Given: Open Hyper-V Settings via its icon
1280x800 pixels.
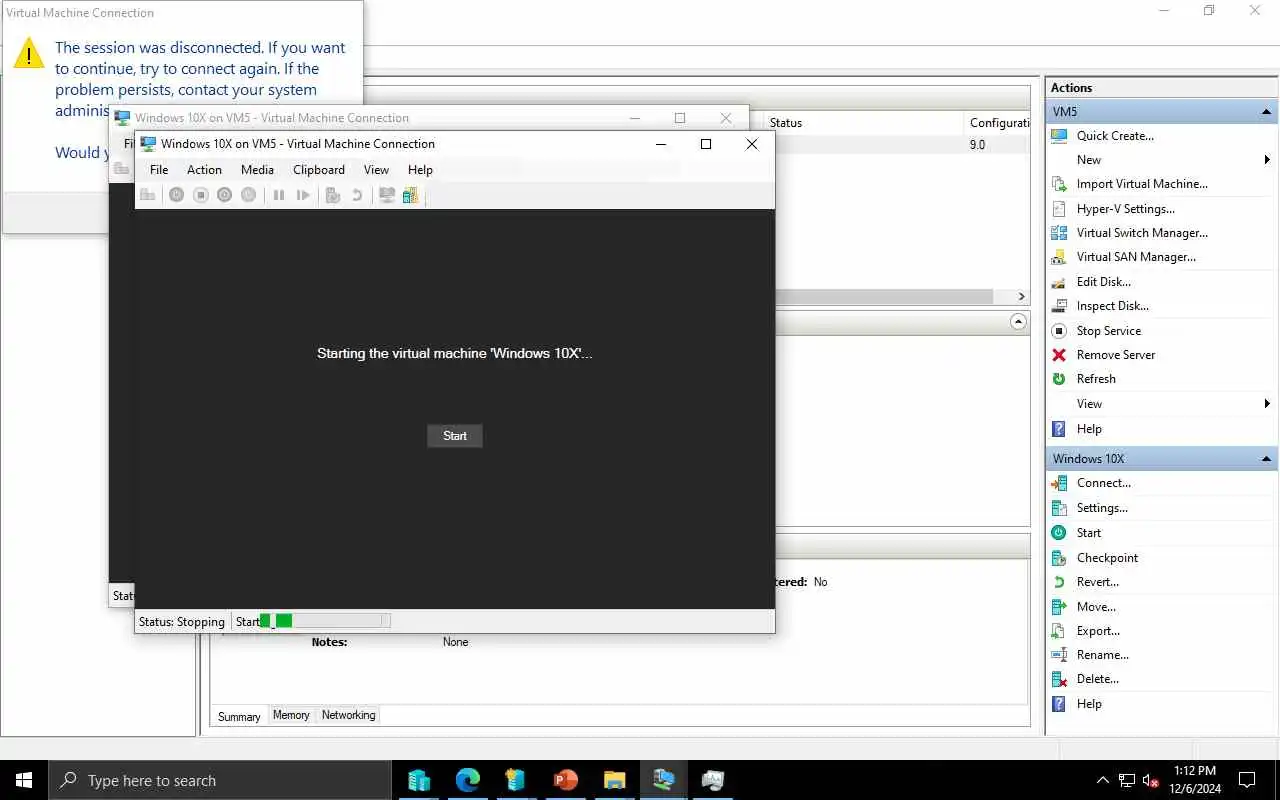Looking at the screenshot, I should coord(1059,209).
